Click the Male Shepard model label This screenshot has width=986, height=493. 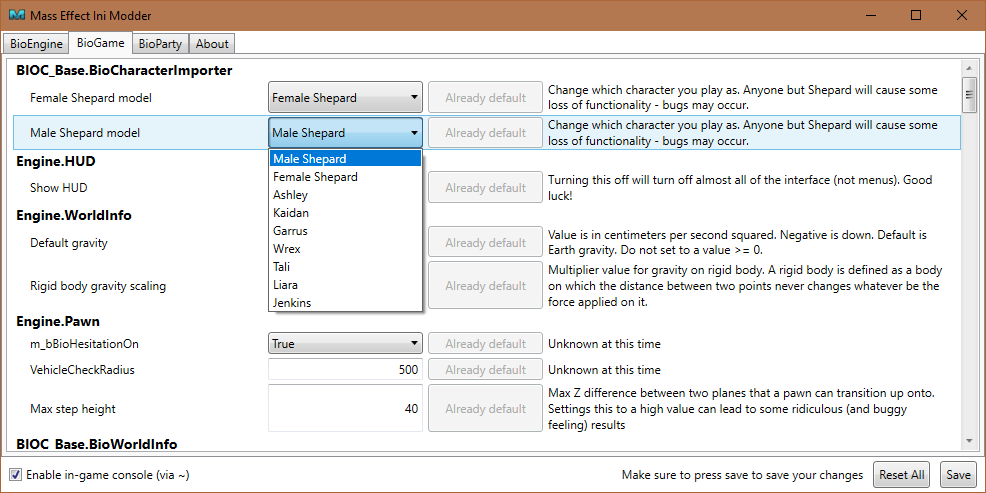85,133
